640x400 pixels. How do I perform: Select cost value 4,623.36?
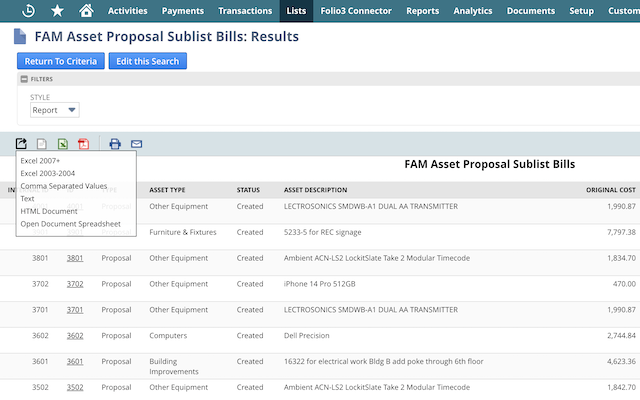[621, 362]
